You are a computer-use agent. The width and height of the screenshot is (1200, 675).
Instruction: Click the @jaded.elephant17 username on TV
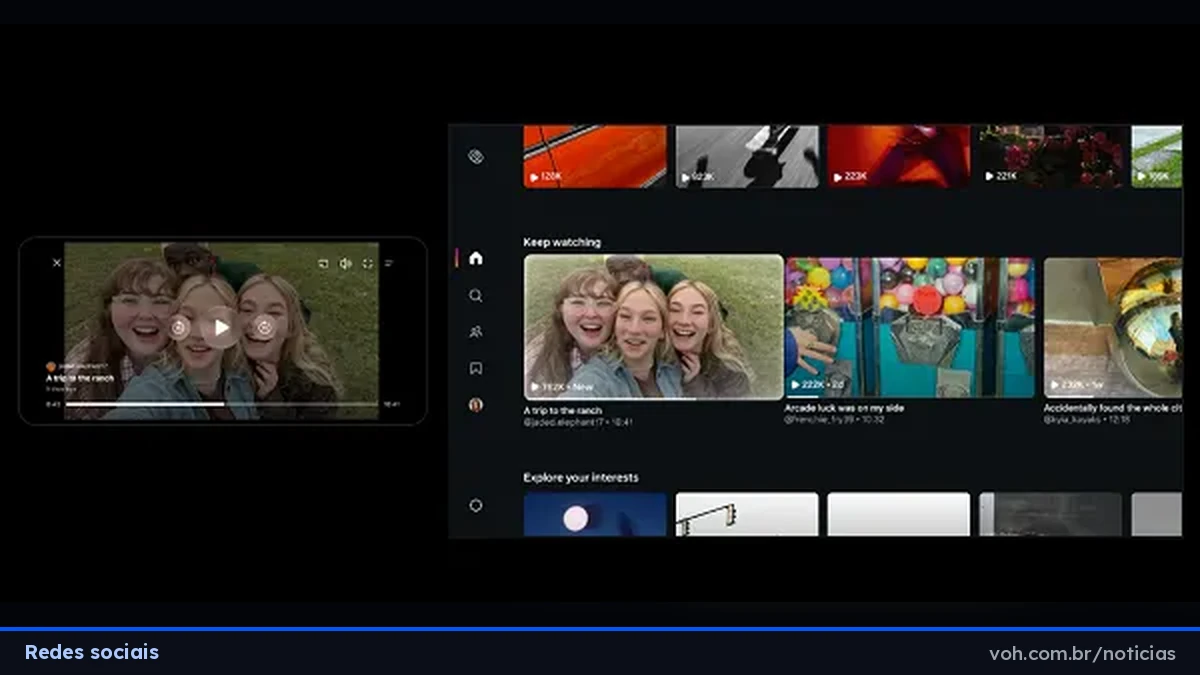pyautogui.click(x=562, y=423)
